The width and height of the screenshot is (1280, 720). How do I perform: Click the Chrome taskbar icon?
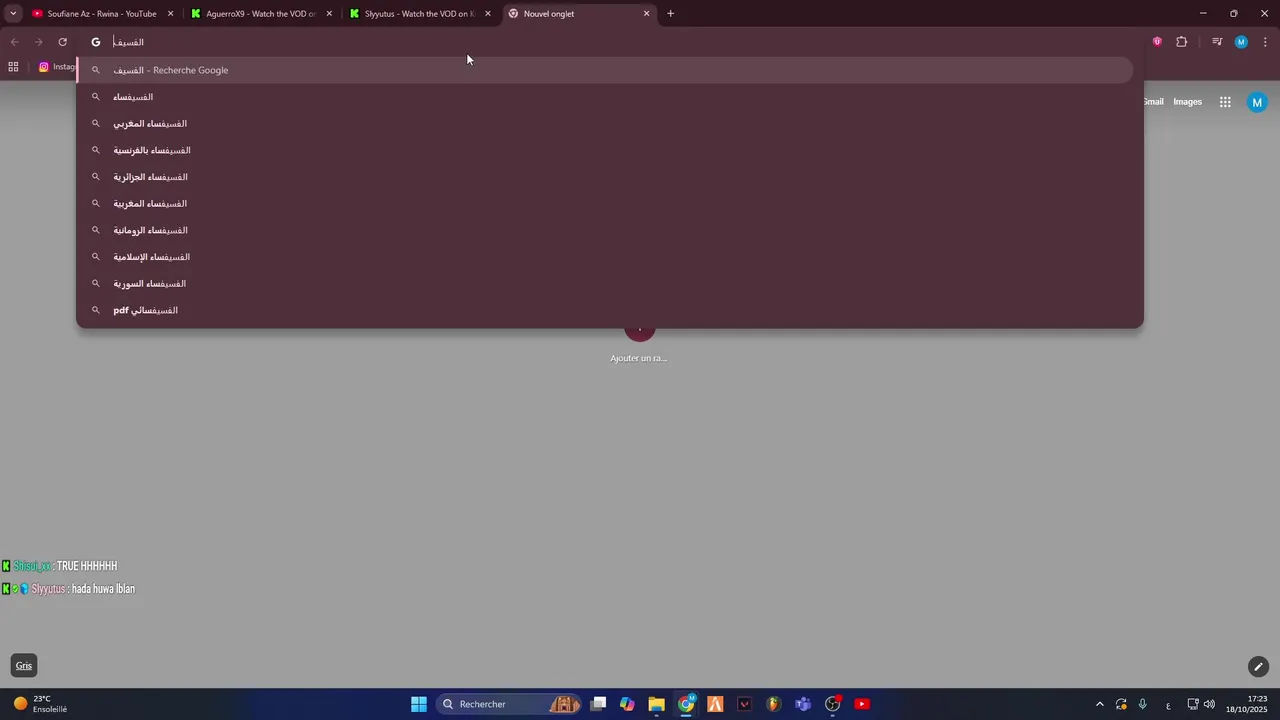(686, 704)
